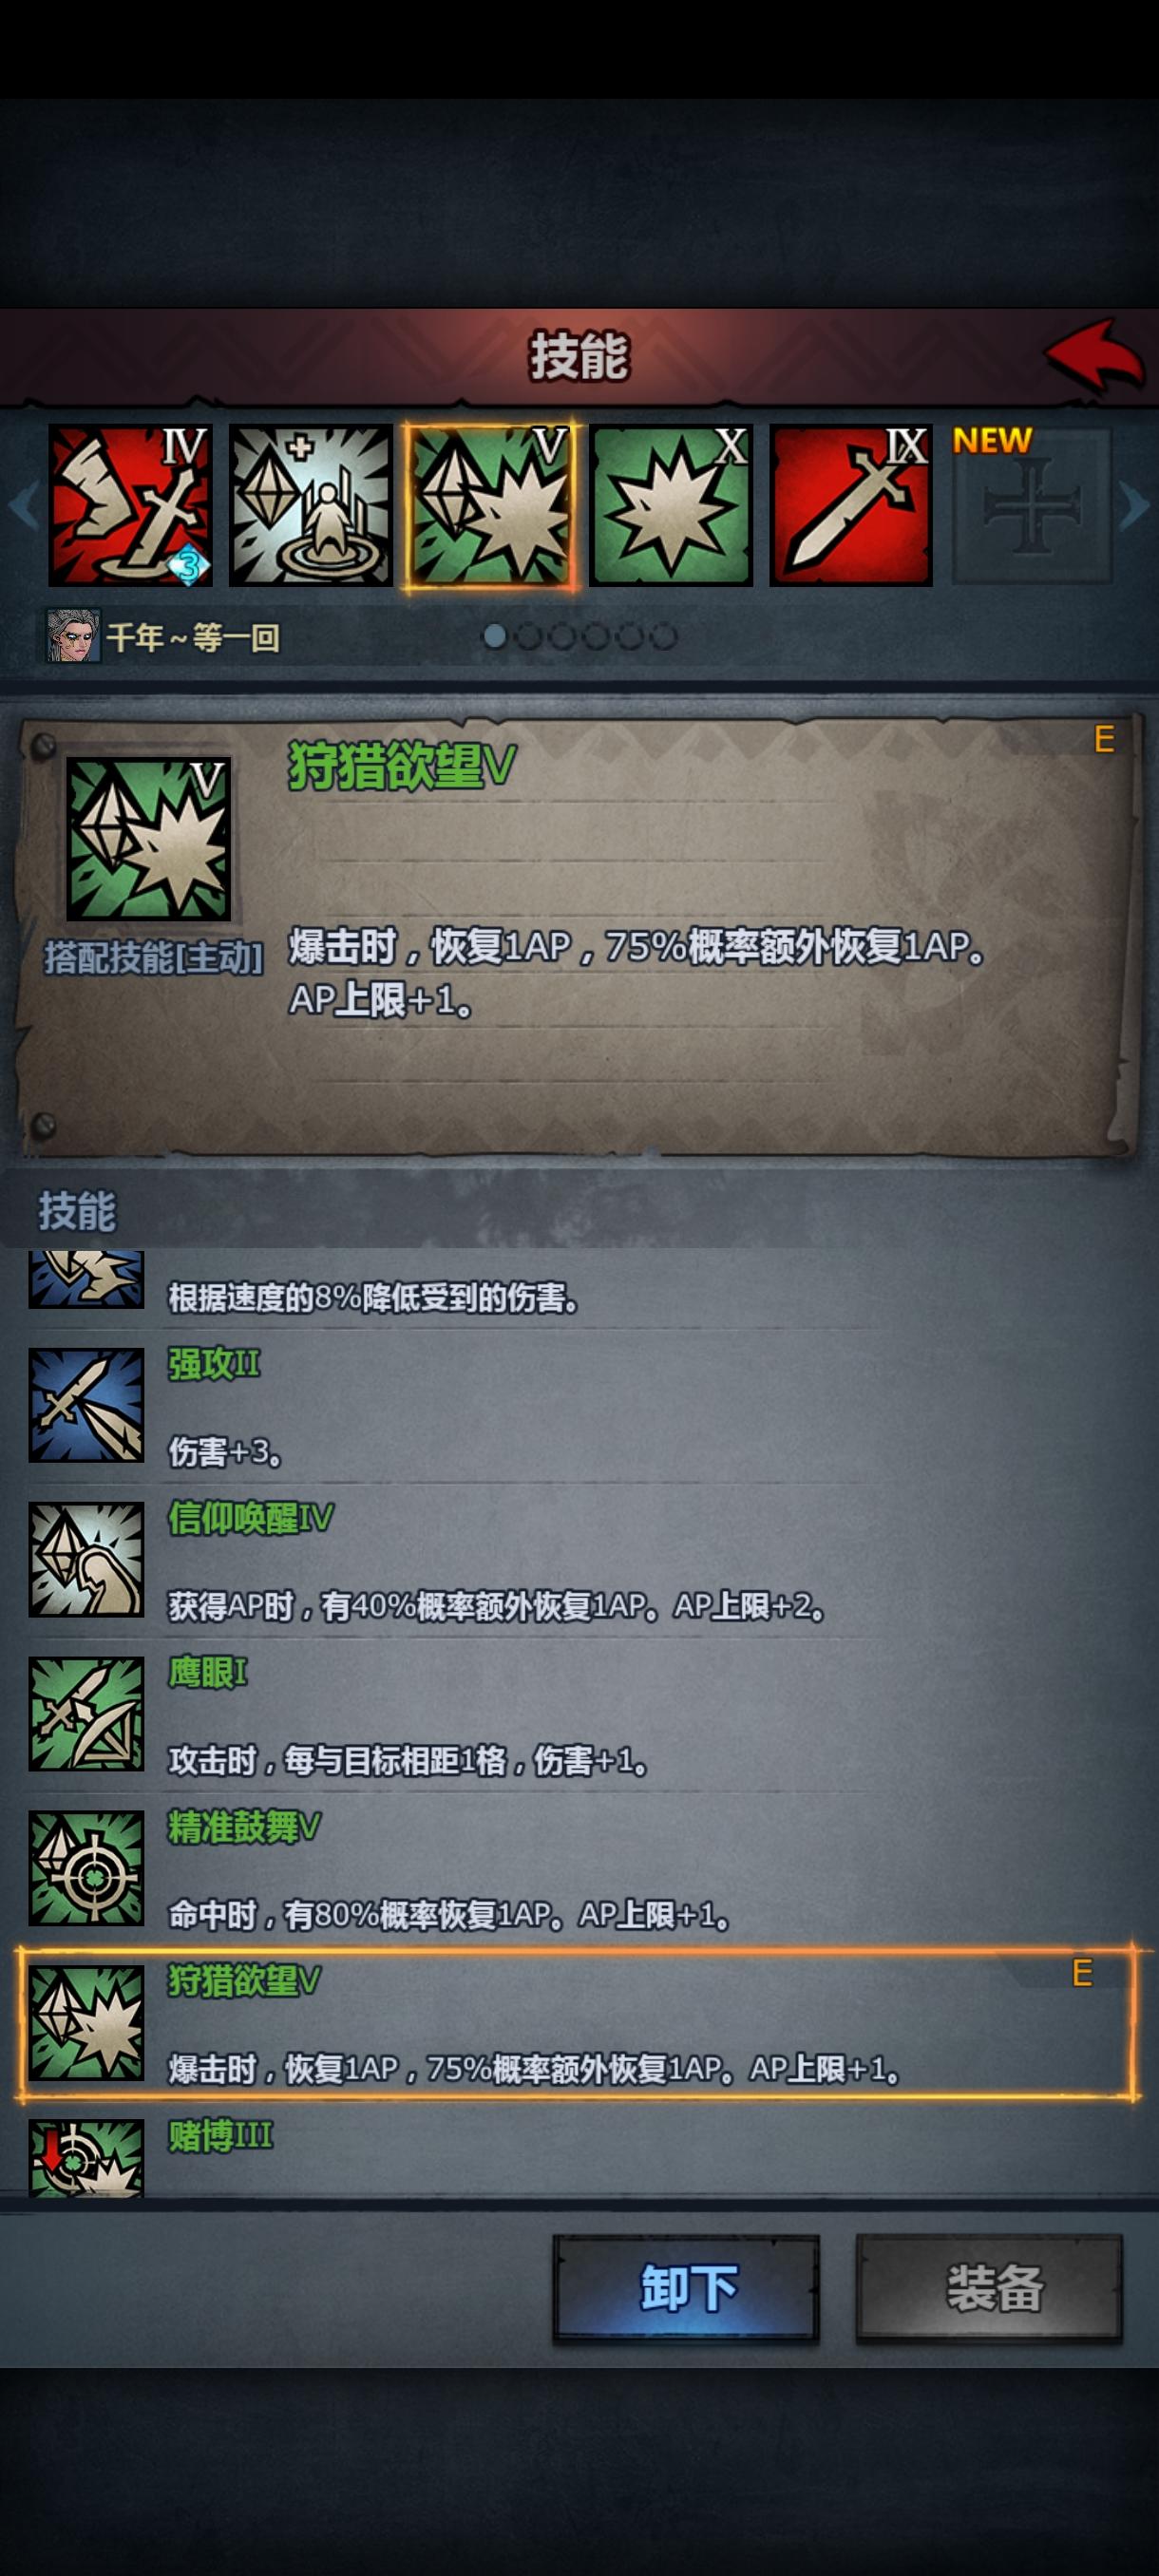
Task: Select the 强攻II skill icon
Action: [86, 1405]
